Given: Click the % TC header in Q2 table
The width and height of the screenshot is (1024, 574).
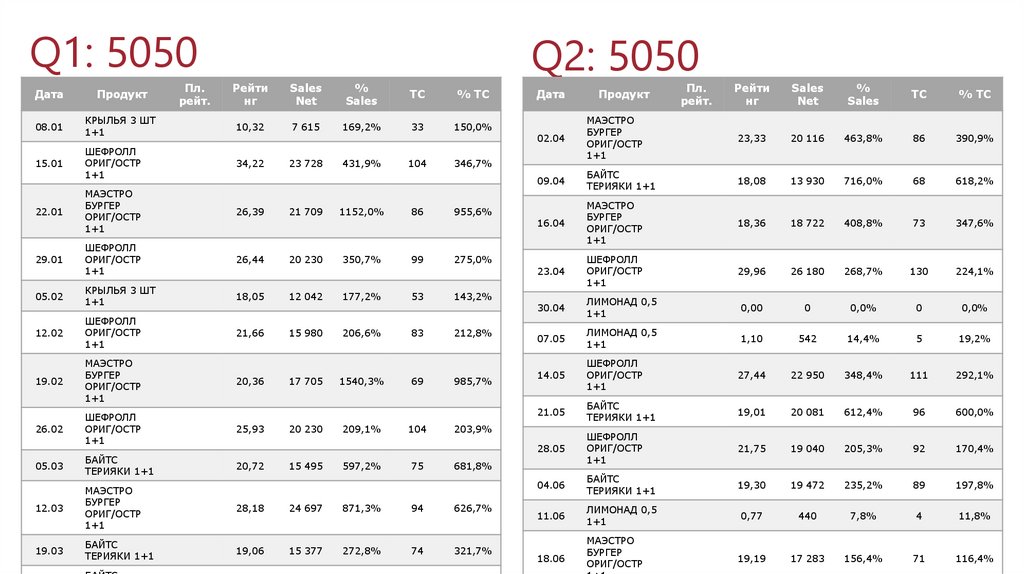Looking at the screenshot, I should point(975,94).
